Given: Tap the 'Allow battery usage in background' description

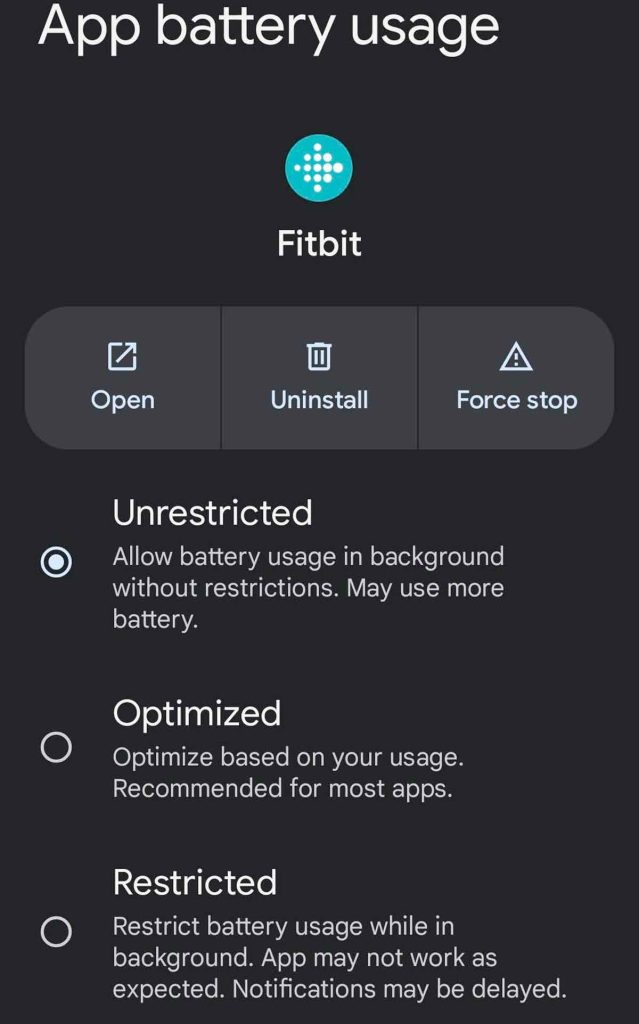Looking at the screenshot, I should point(308,587).
